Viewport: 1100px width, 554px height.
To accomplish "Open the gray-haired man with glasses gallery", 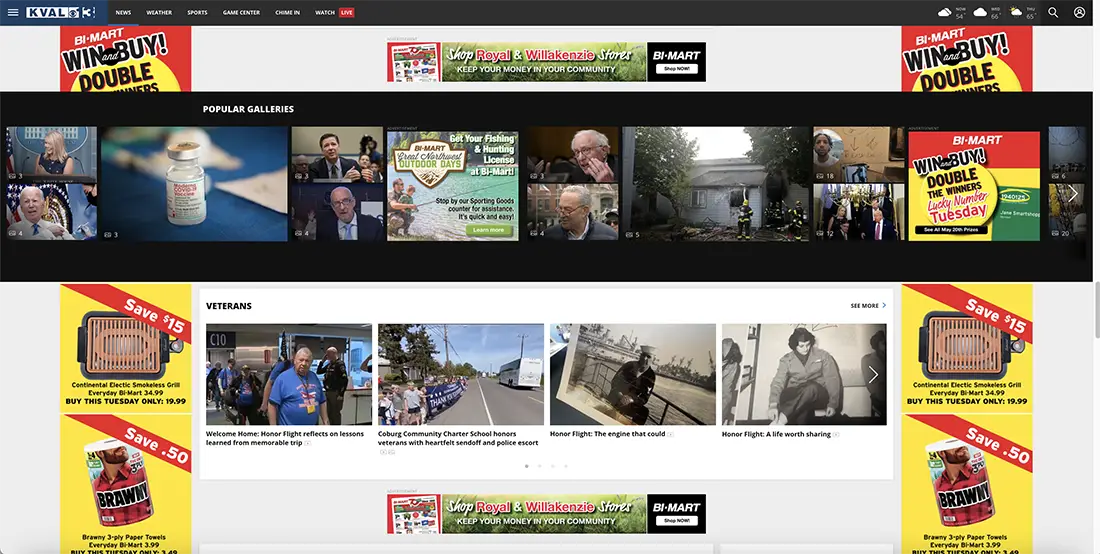I will tap(573, 212).
